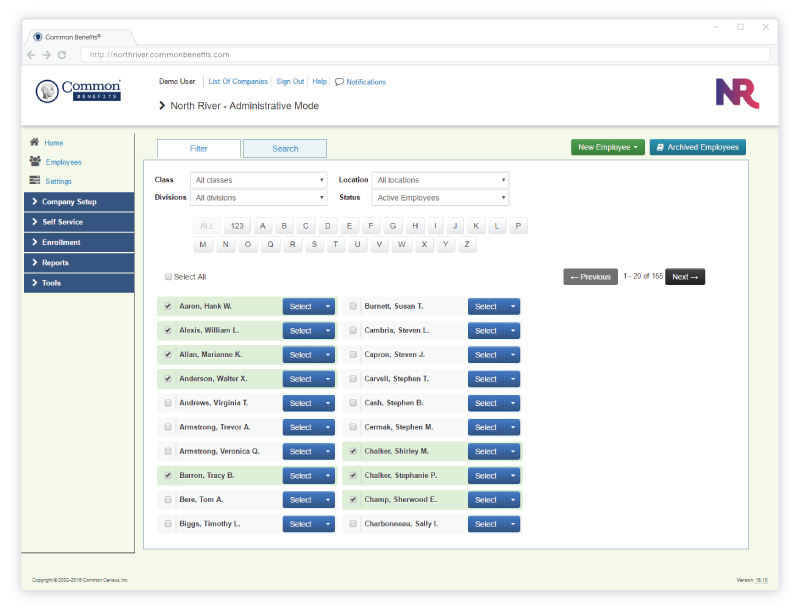Click the Notifications speech bubble icon
This screenshot has width=800, height=614.
coord(339,82)
